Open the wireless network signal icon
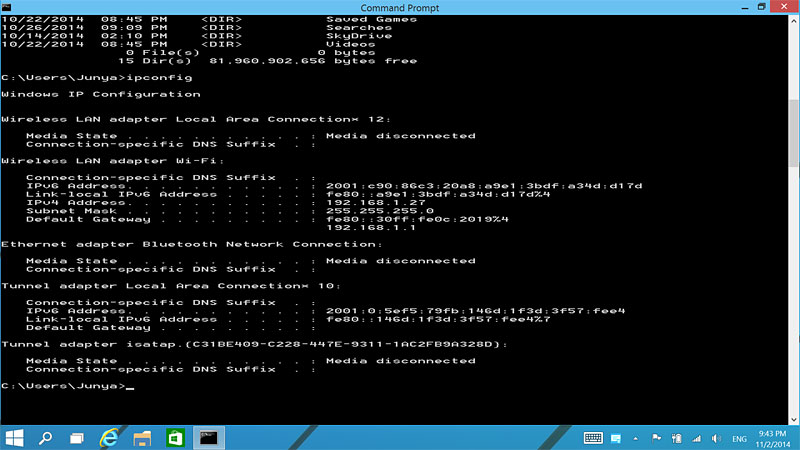The image size is (800, 450). click(696, 438)
